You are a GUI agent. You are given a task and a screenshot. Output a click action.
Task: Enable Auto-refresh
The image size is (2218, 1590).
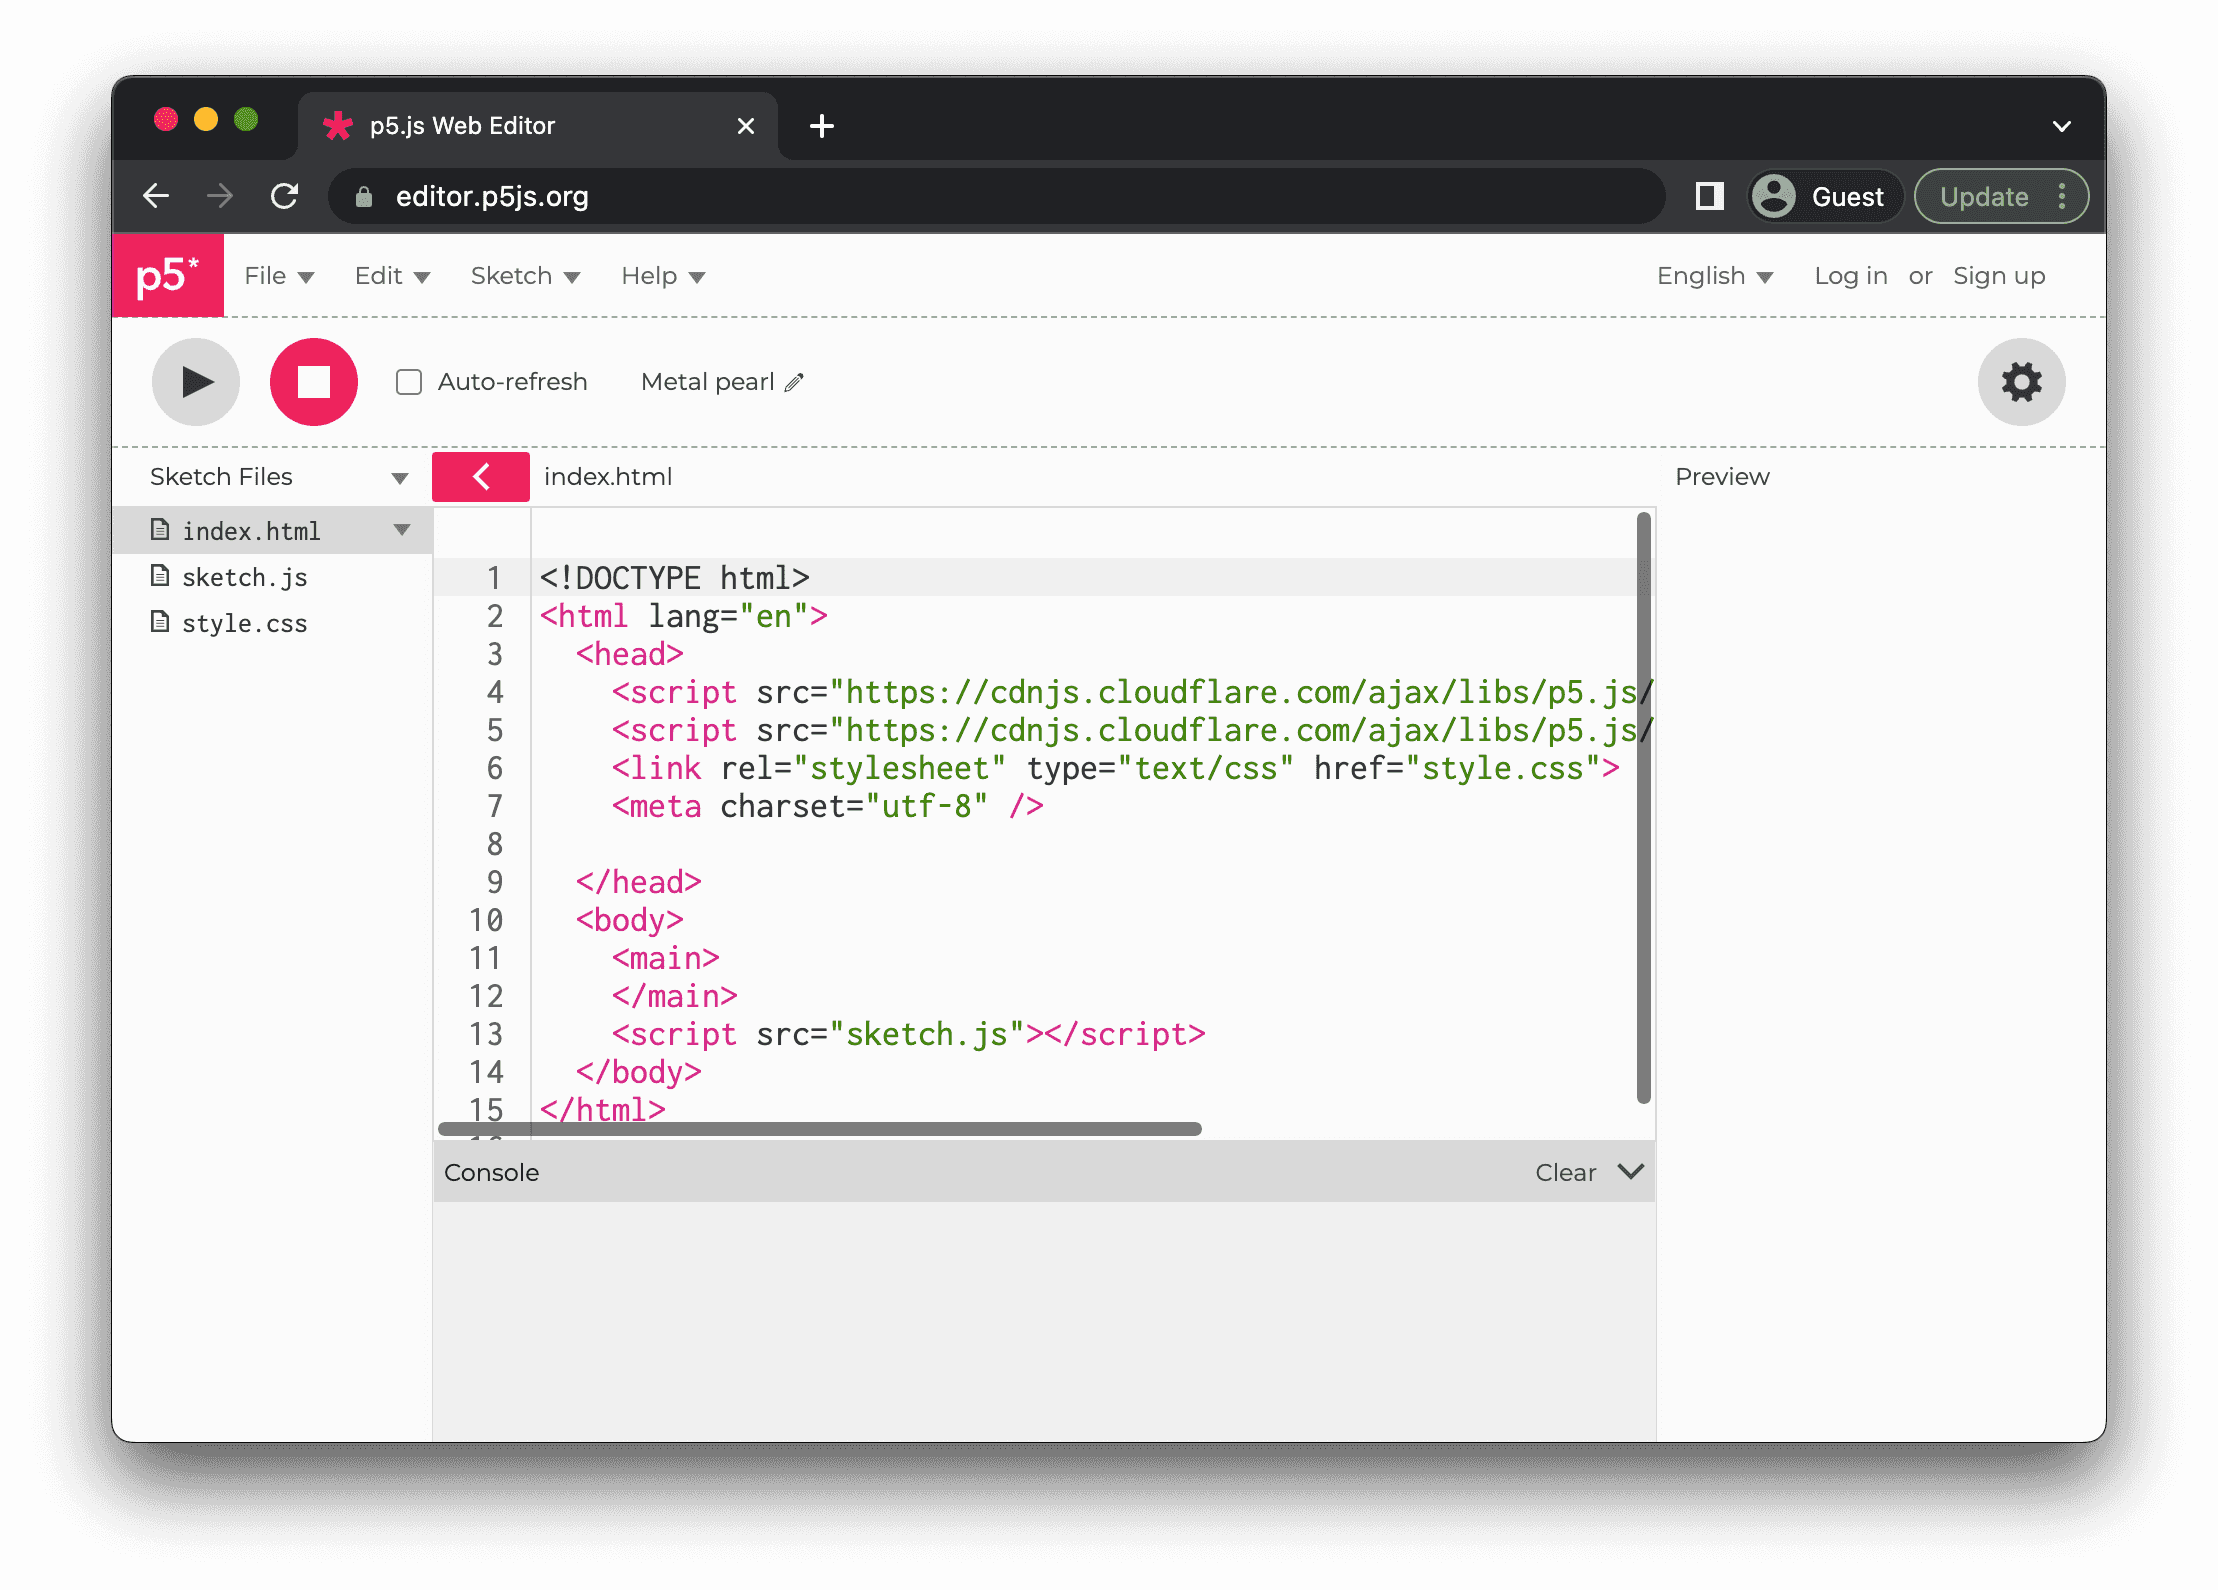click(x=408, y=381)
